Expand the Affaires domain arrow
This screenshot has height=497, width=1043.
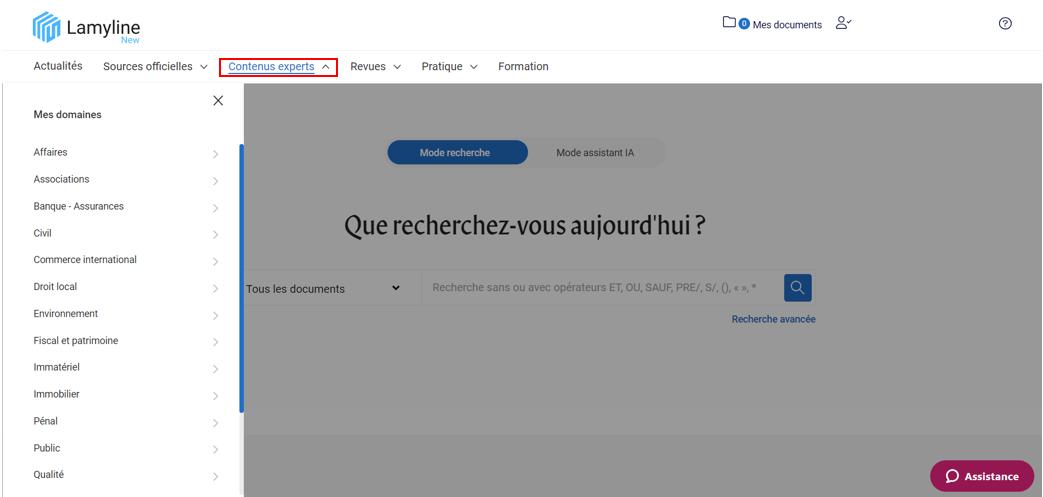(216, 154)
